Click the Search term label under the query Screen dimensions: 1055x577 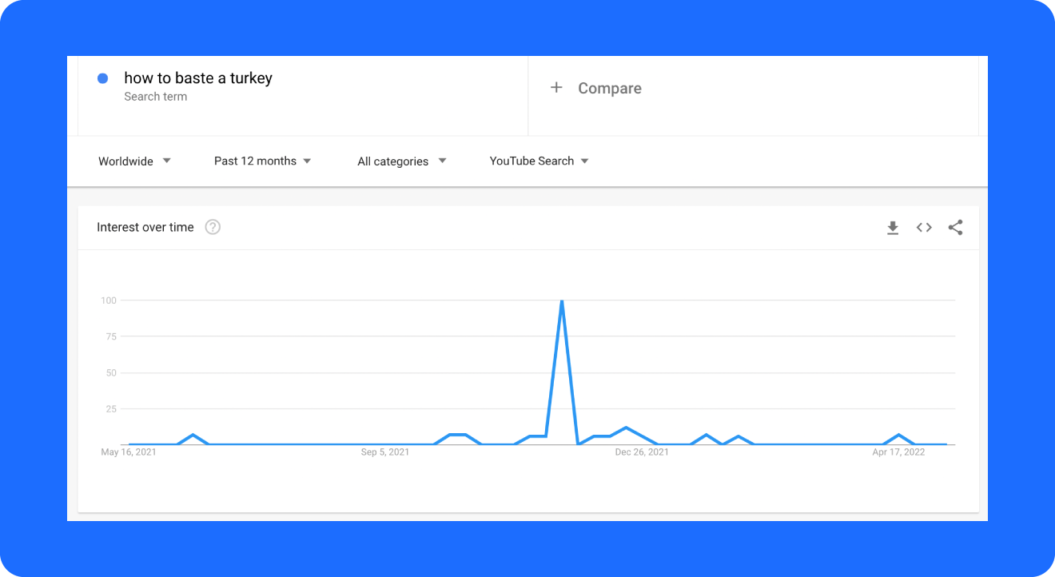pyautogui.click(x=156, y=96)
